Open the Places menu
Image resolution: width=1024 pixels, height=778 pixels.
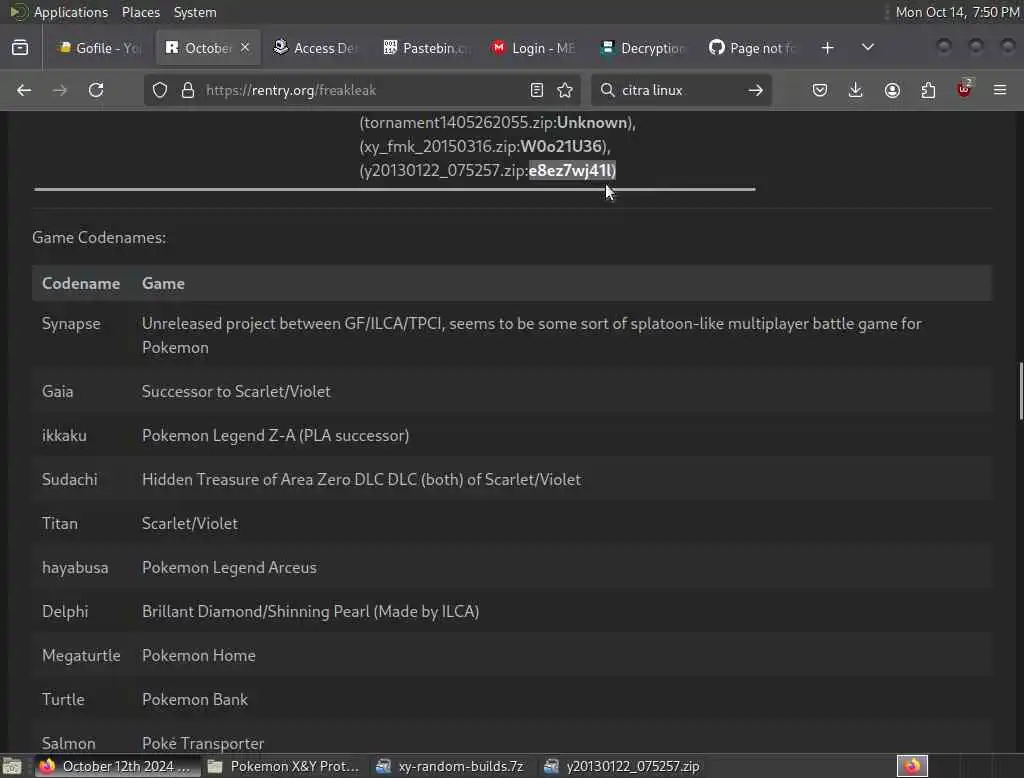140,12
